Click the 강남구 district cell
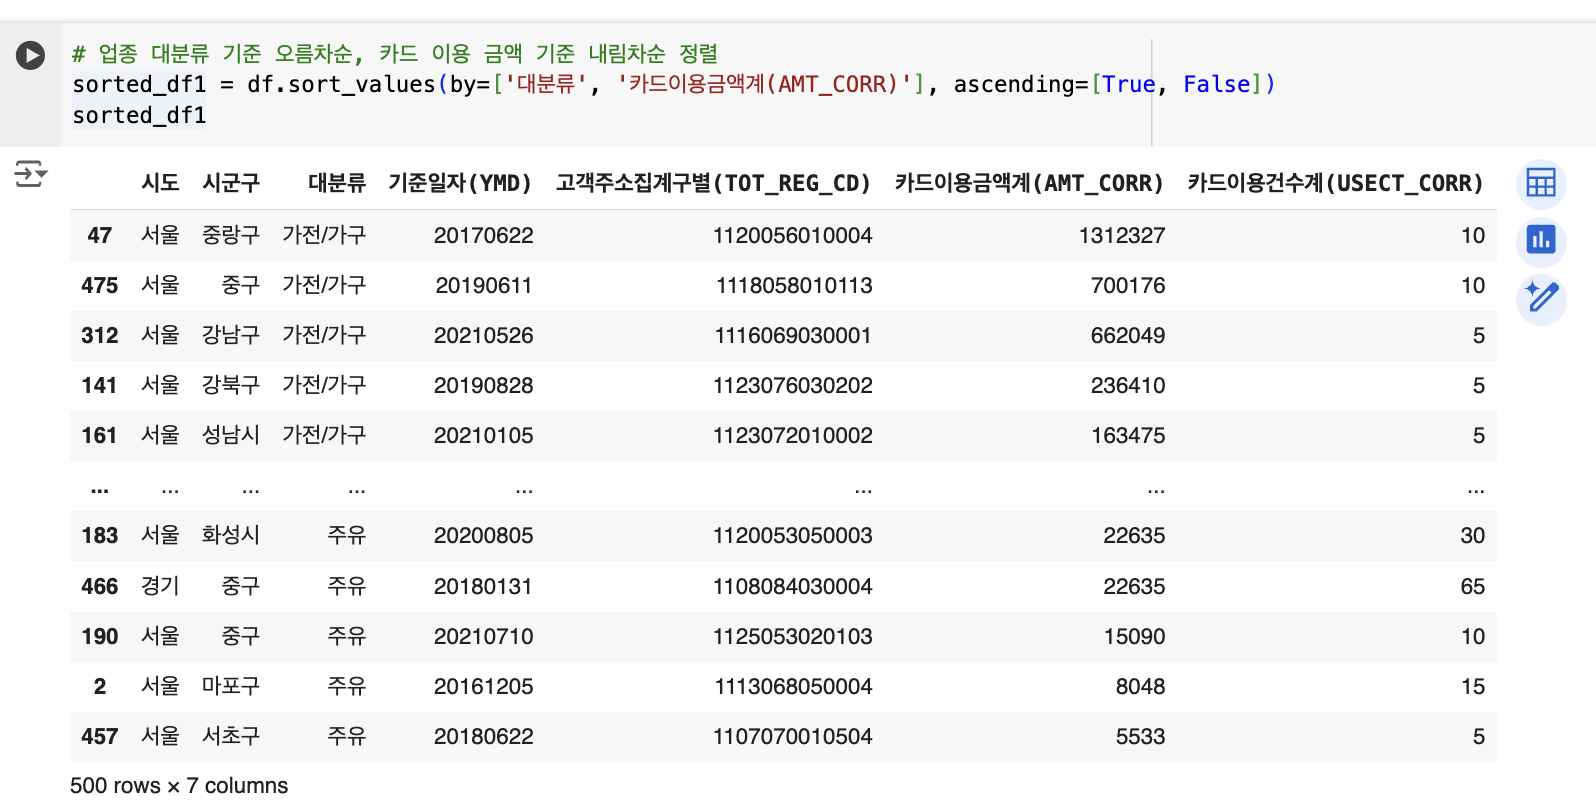The width and height of the screenshot is (1596, 806). pos(231,336)
